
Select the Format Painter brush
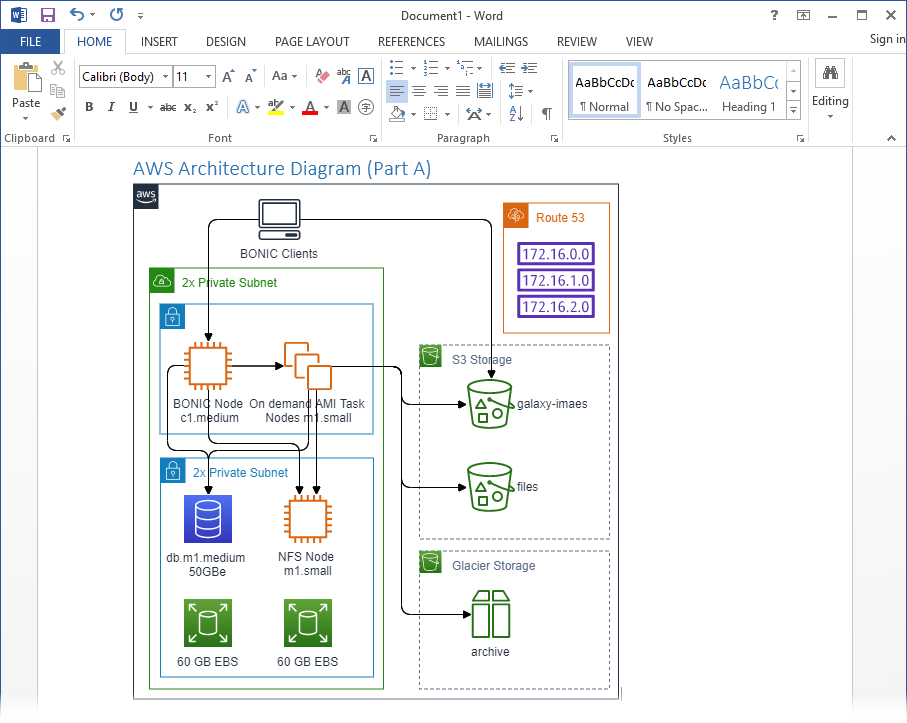[58, 113]
